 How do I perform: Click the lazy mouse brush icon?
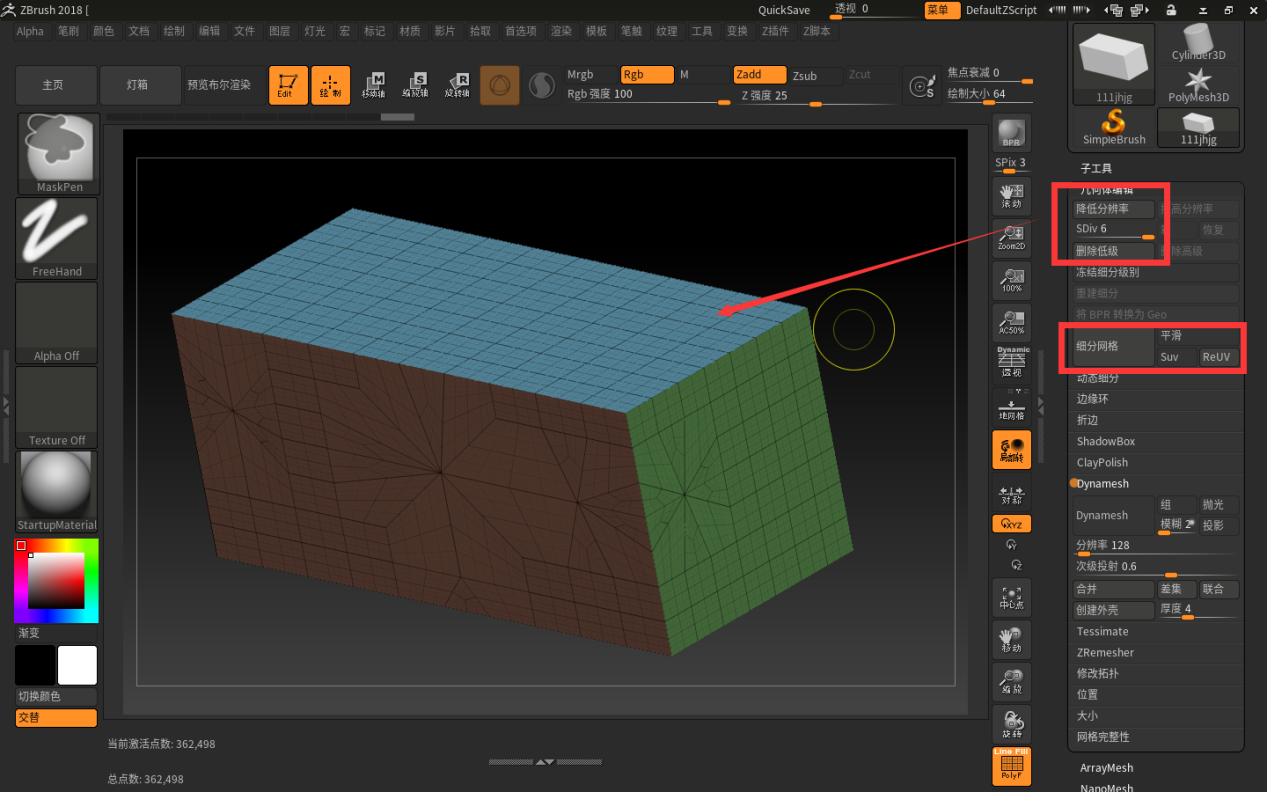pos(920,86)
